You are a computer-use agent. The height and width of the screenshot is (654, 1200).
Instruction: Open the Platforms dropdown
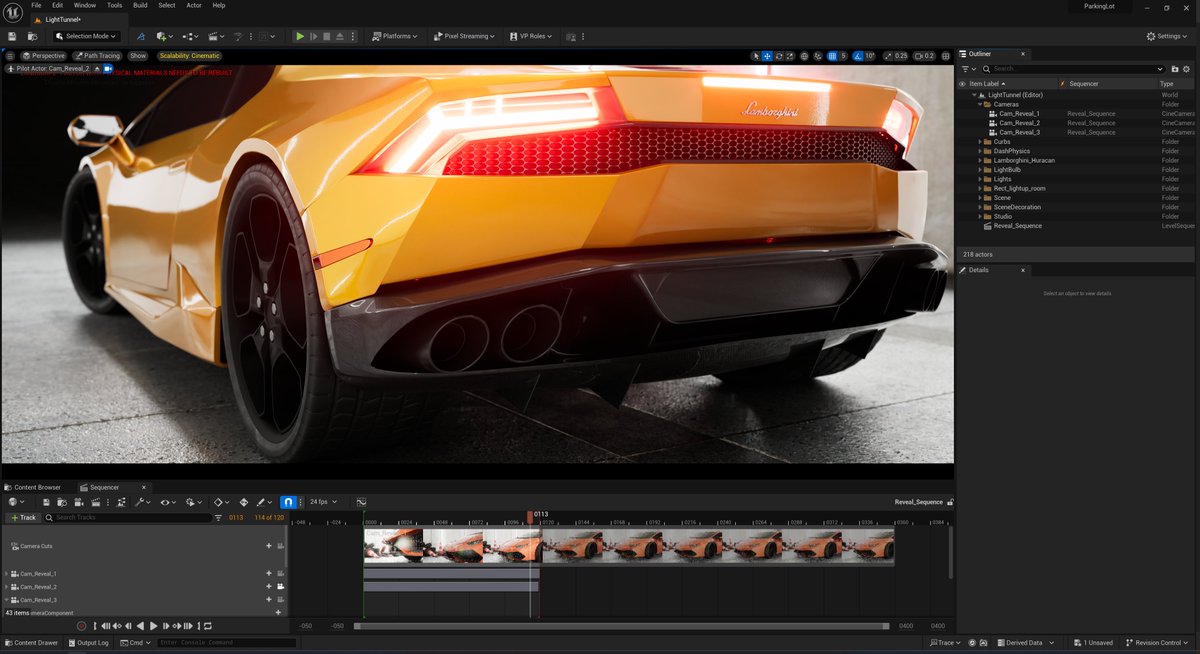(394, 36)
